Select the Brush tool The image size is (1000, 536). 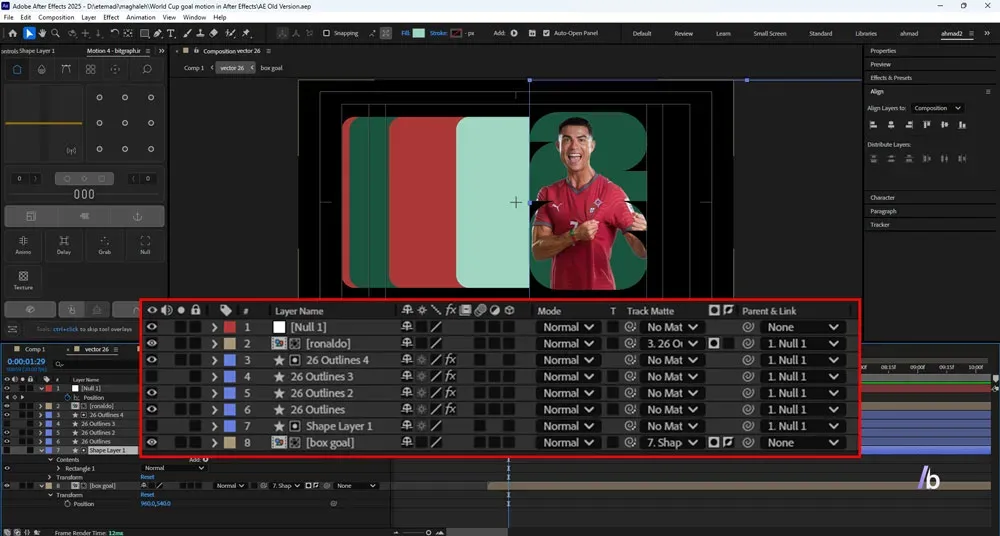point(188,33)
